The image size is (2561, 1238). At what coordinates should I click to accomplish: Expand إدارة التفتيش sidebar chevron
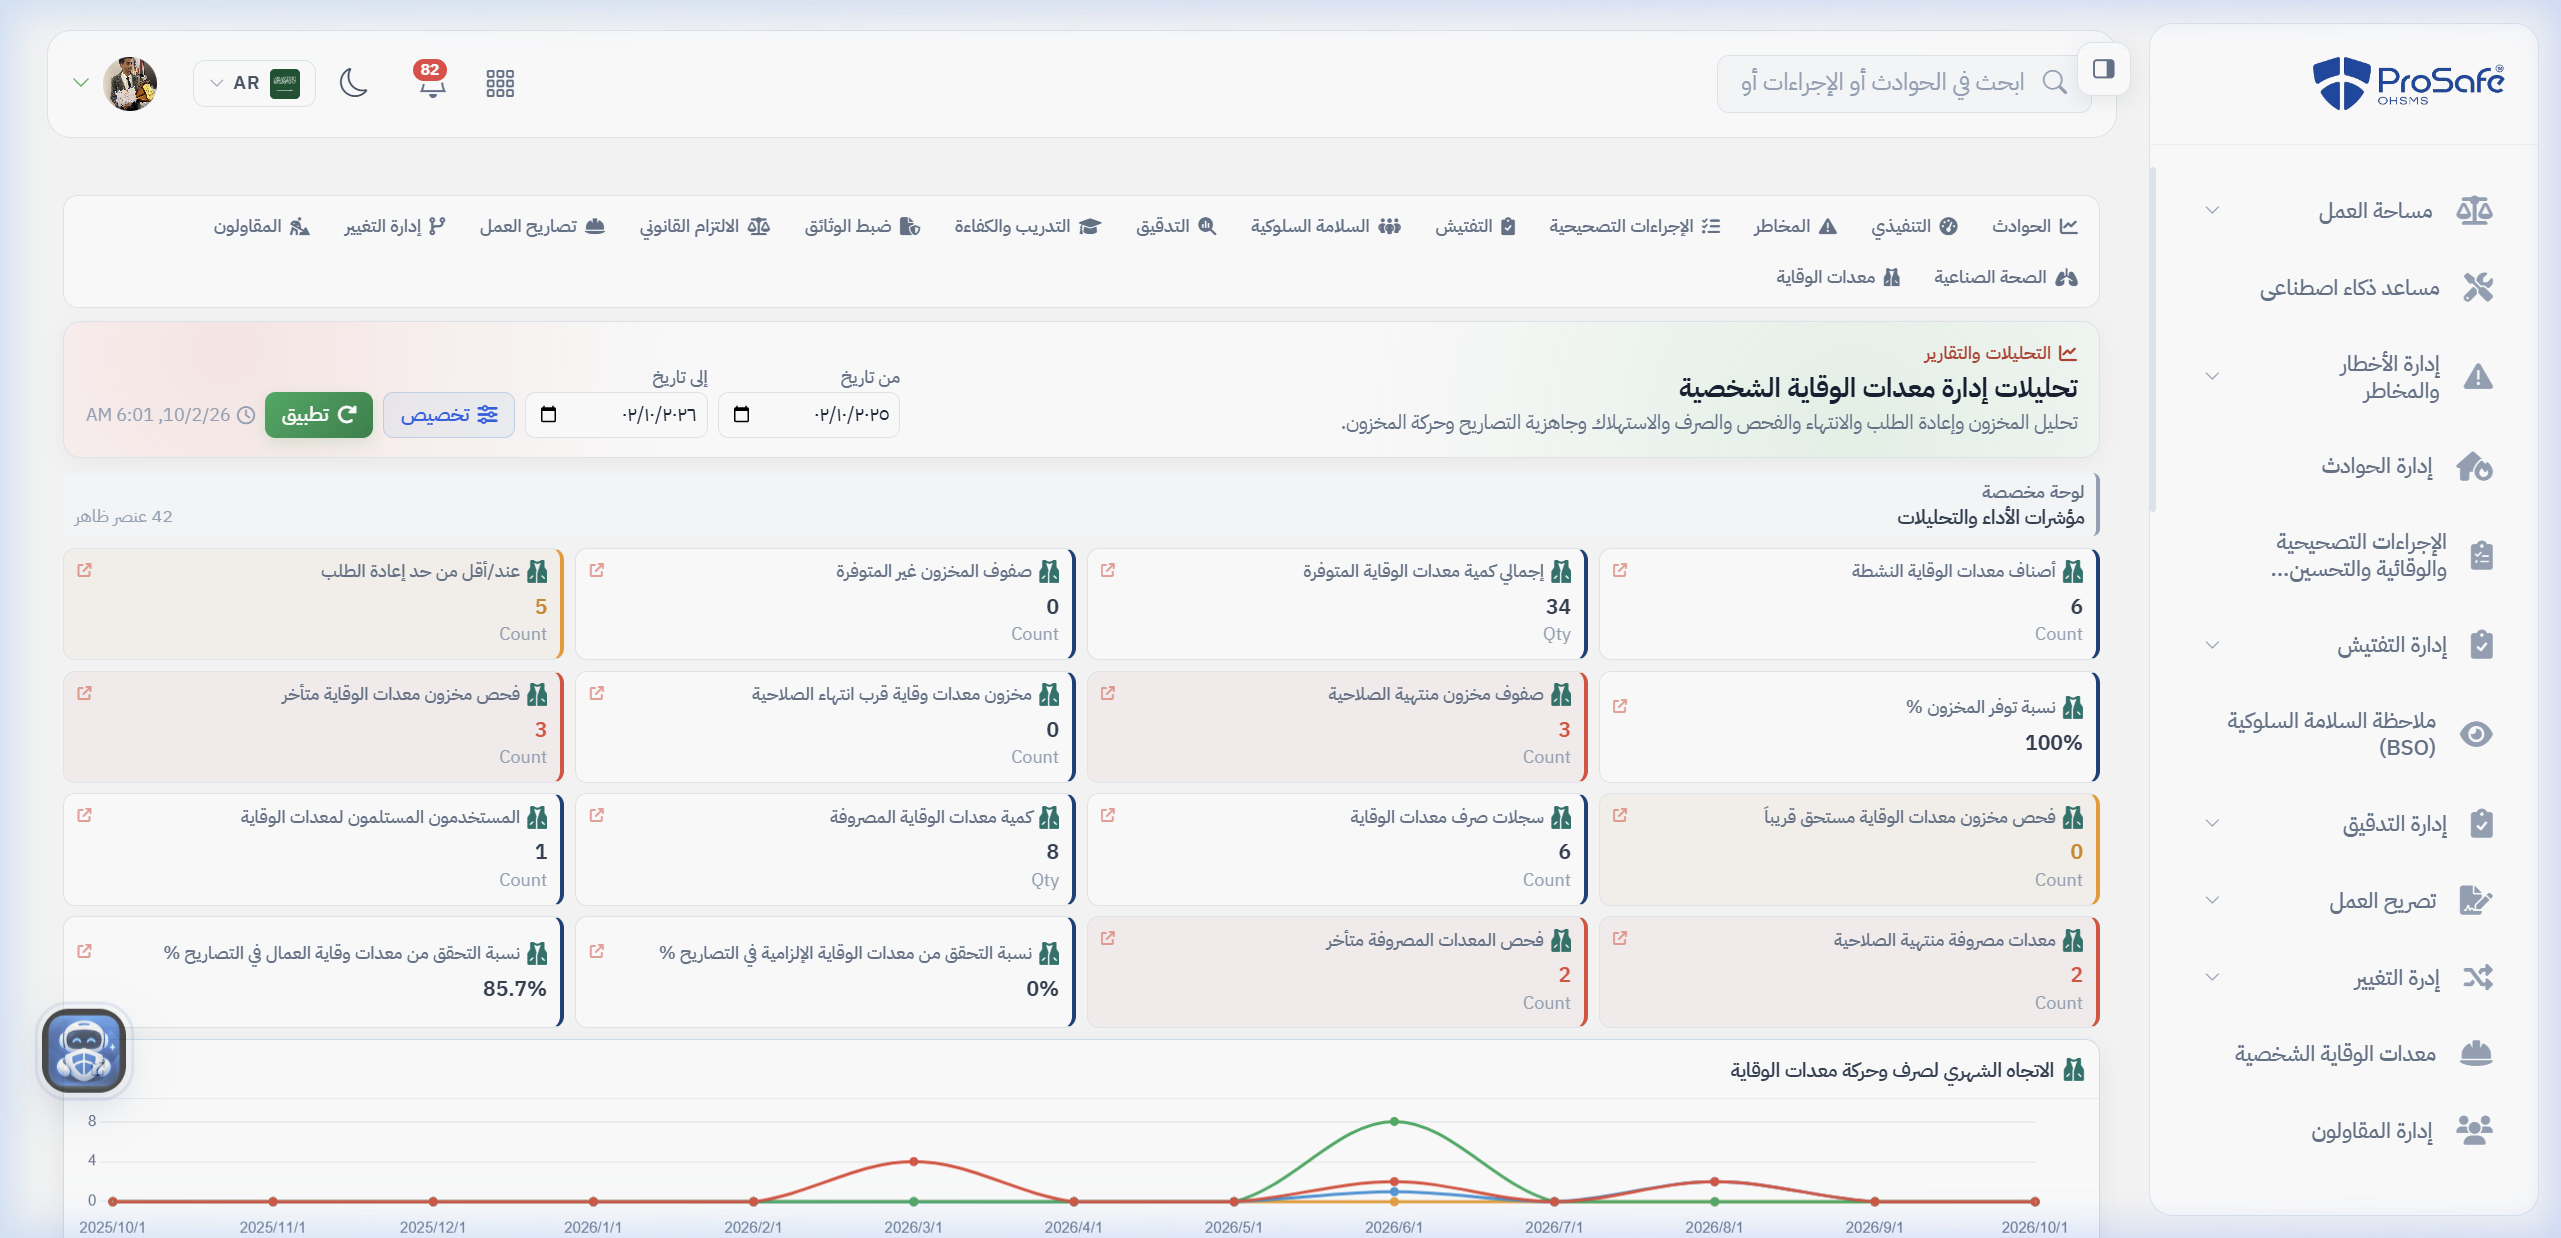pos(2212,645)
